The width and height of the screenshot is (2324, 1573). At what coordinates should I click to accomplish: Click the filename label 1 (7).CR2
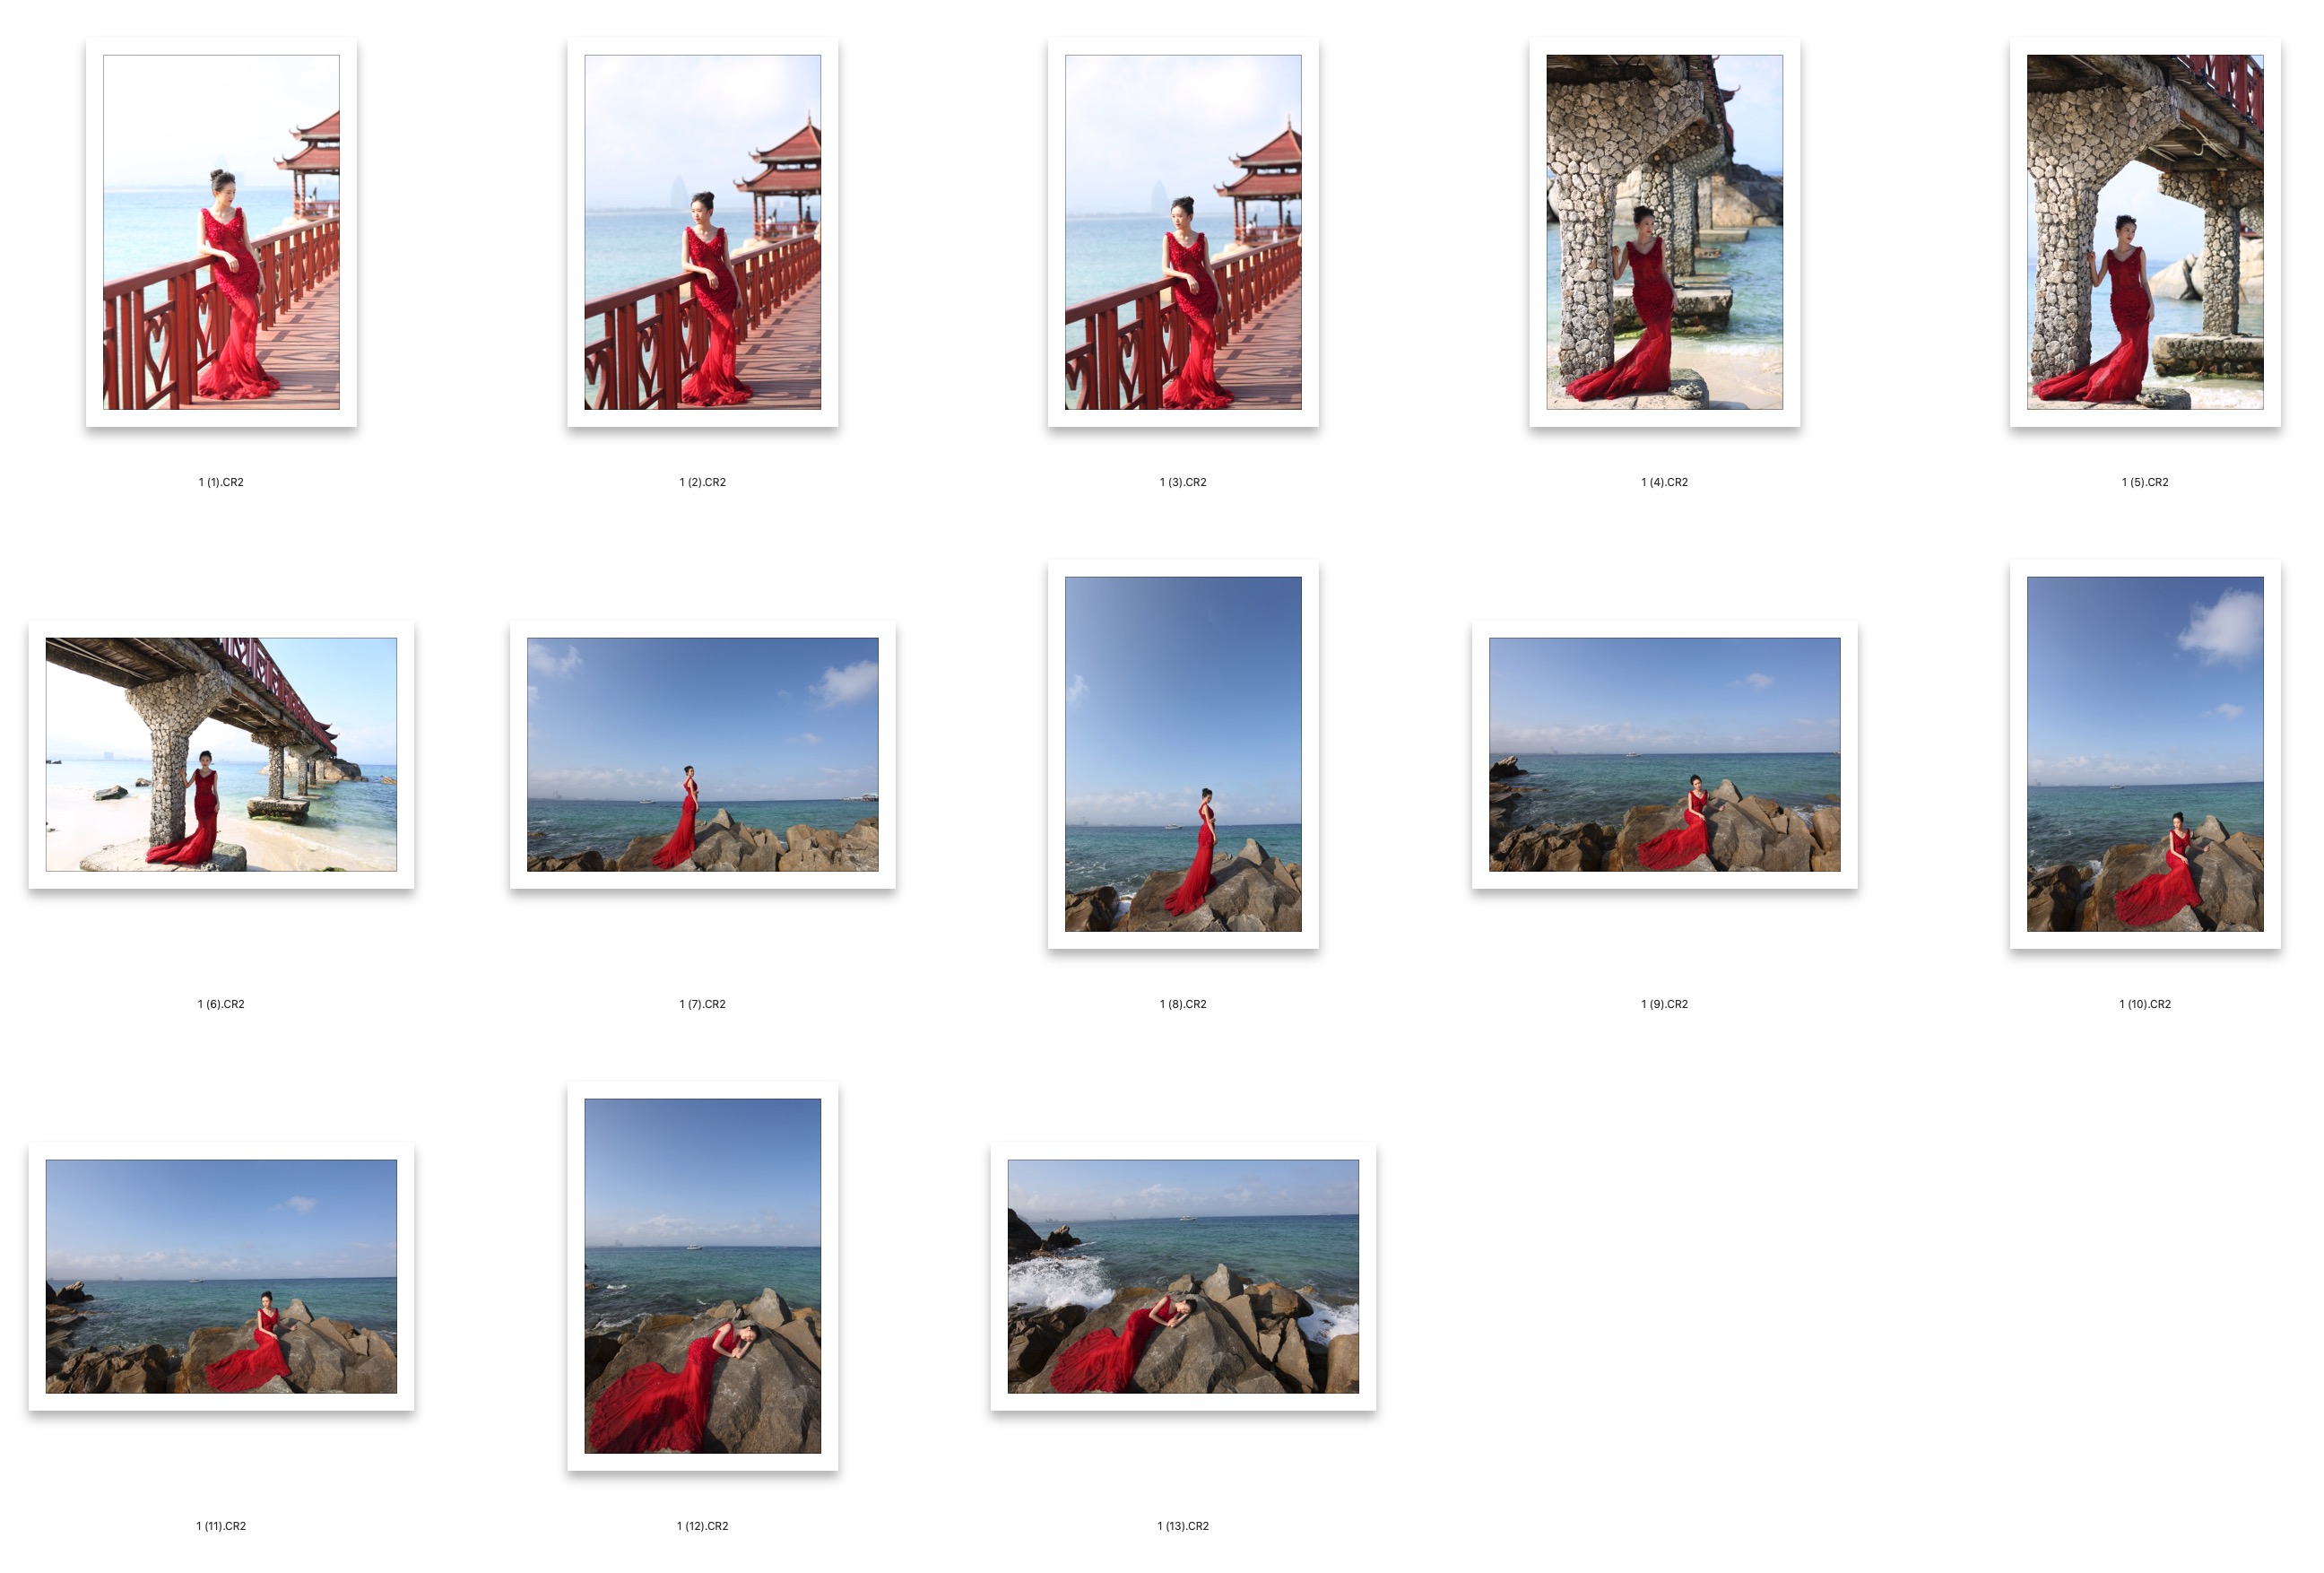click(702, 1004)
